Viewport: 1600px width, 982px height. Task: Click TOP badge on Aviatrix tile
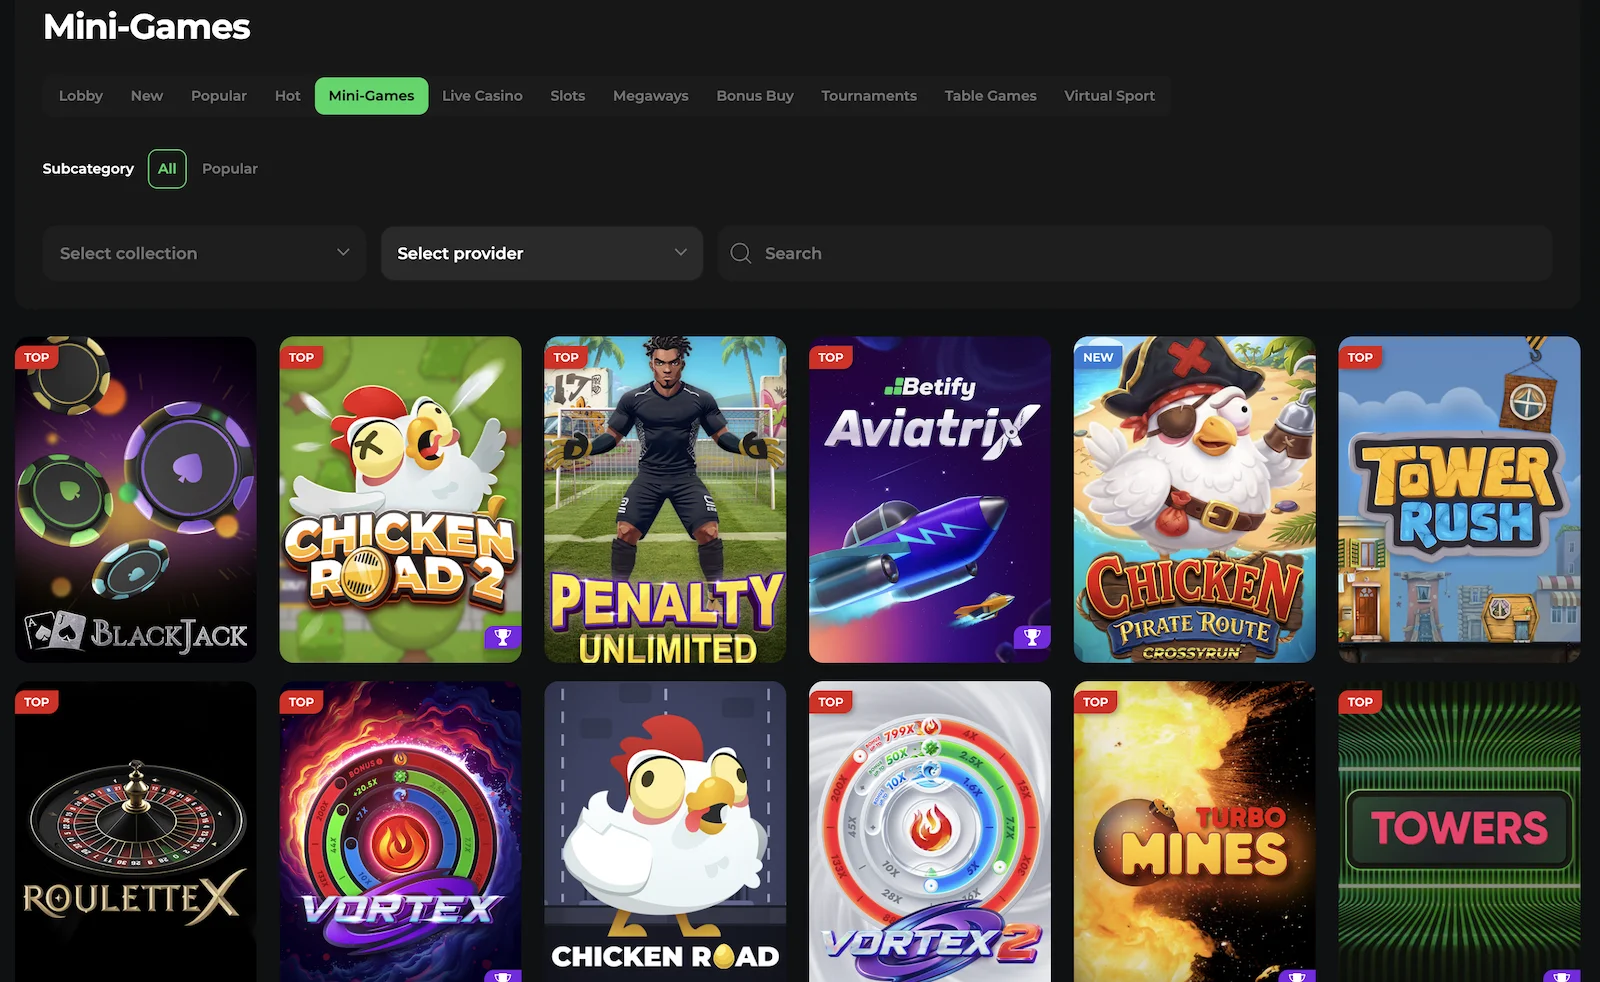click(x=831, y=357)
